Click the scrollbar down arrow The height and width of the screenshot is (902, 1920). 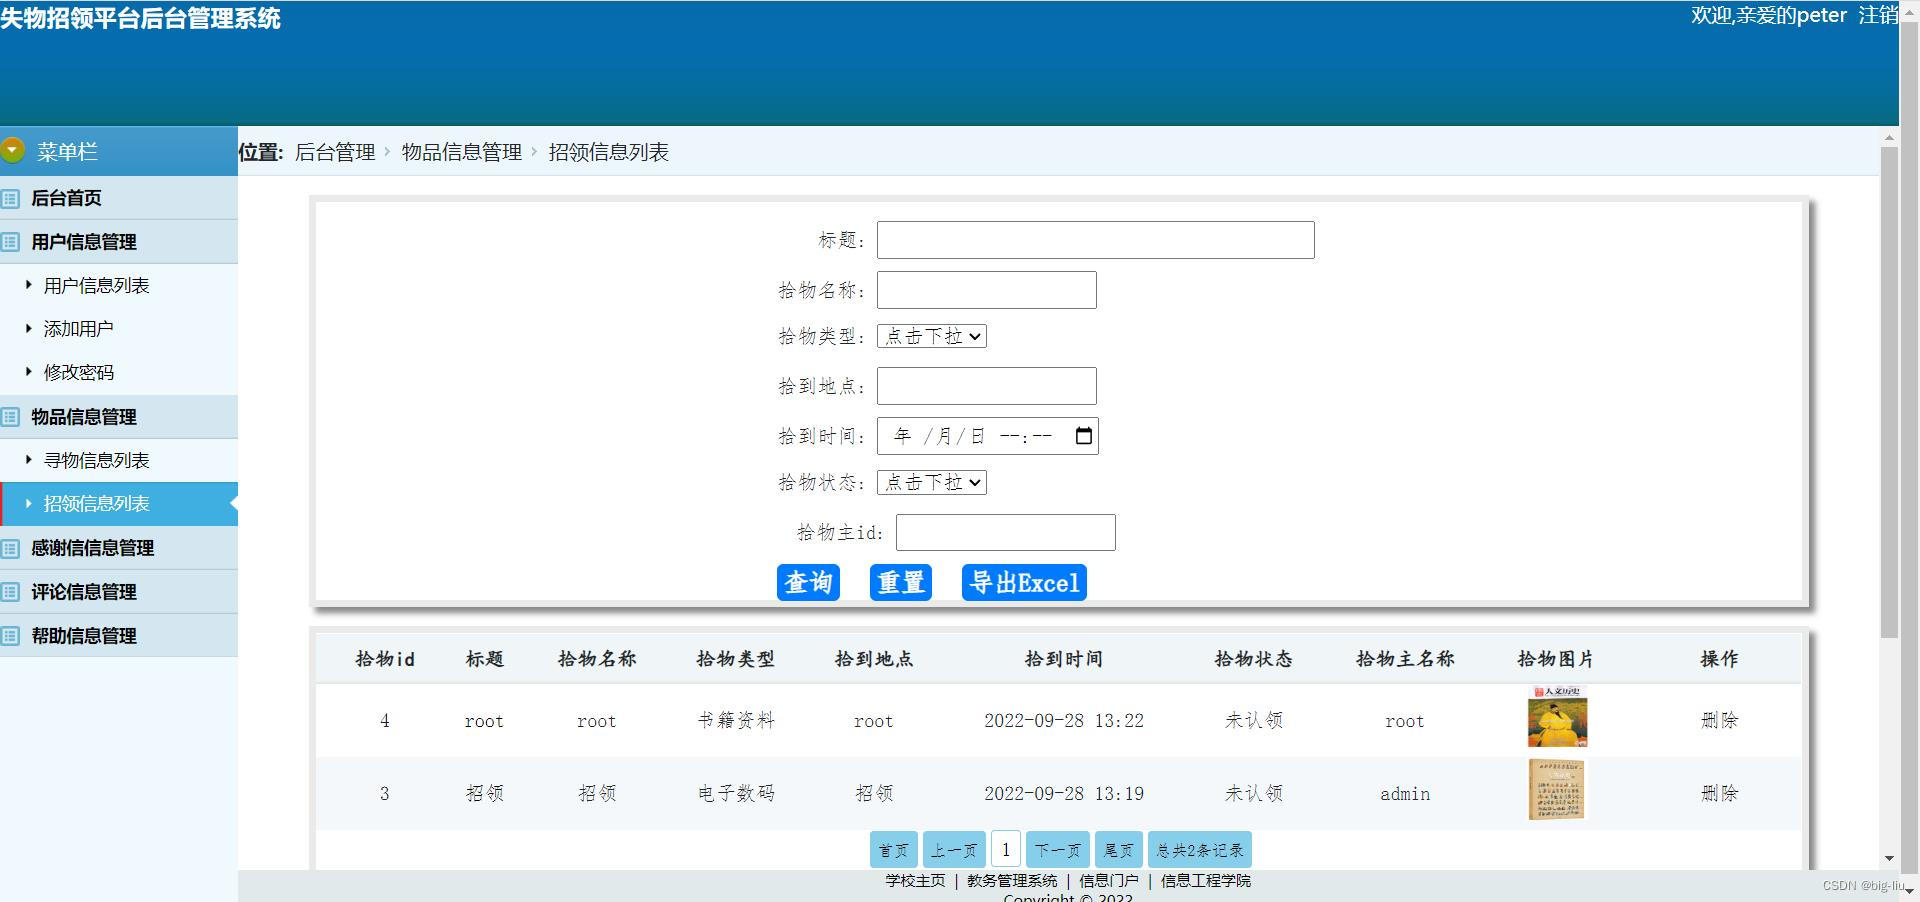(1889, 858)
